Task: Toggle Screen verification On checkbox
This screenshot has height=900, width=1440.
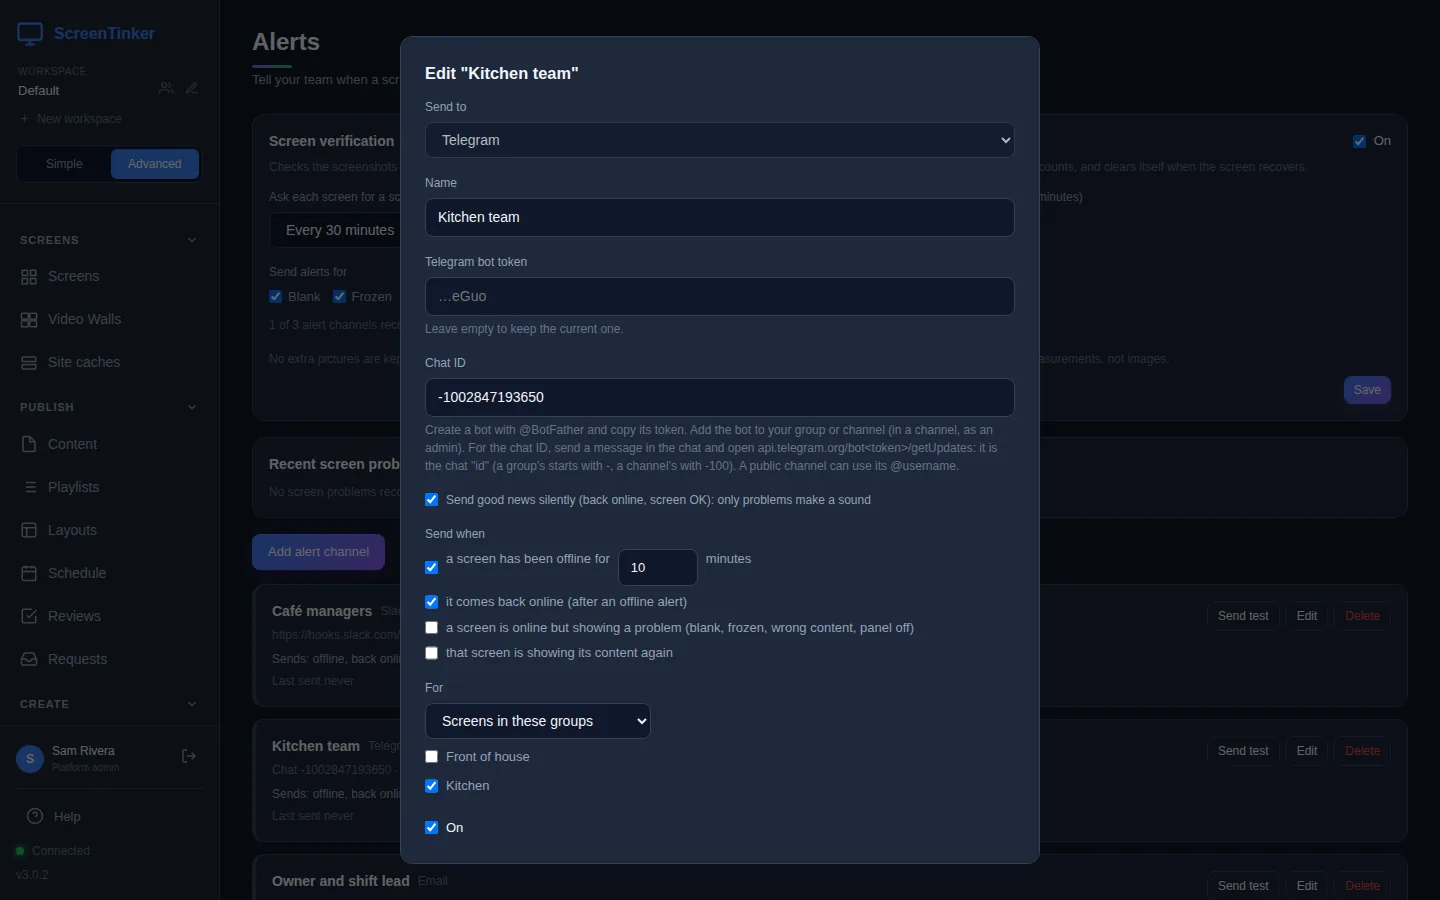Action: (1360, 141)
